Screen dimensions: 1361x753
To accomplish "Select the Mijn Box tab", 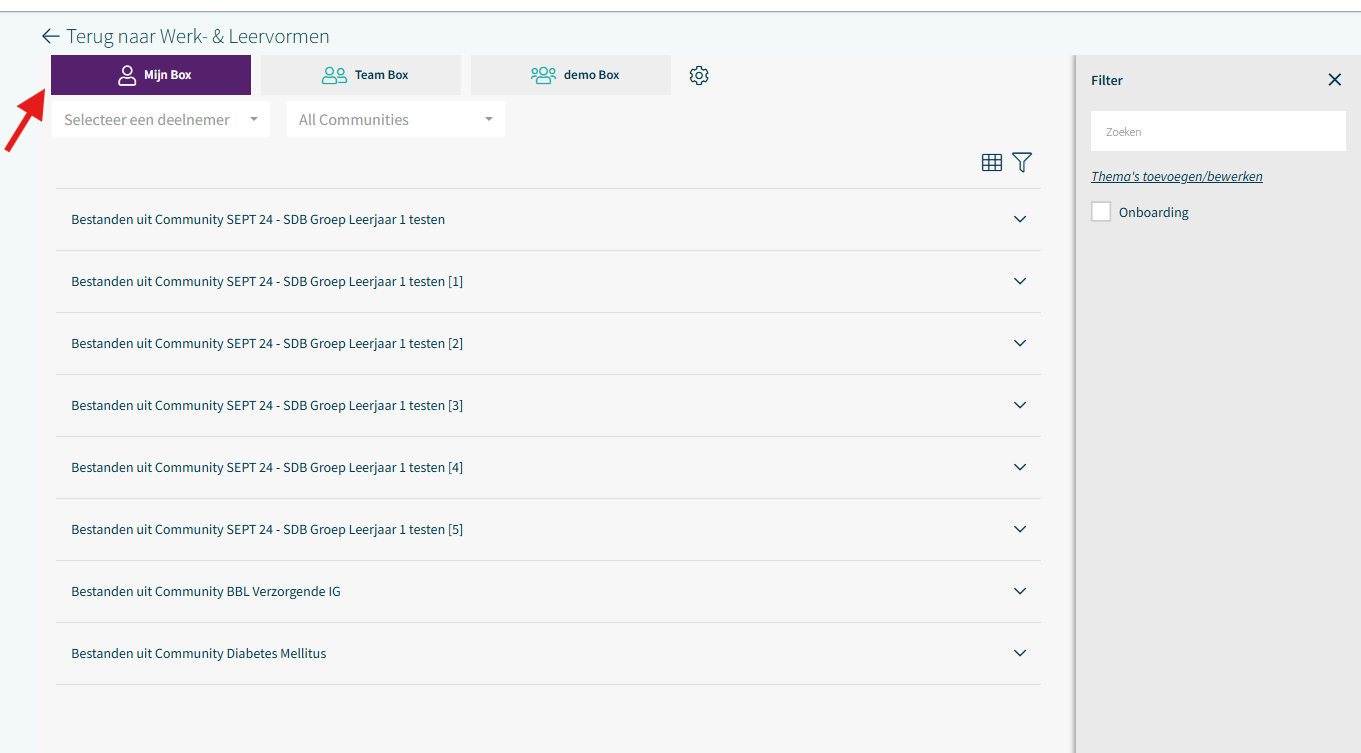I will 151,75.
